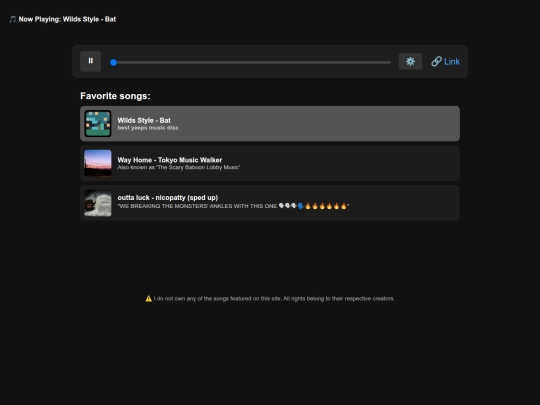Click the blue slider handle
The height and width of the screenshot is (405, 540).
[x=113, y=62]
